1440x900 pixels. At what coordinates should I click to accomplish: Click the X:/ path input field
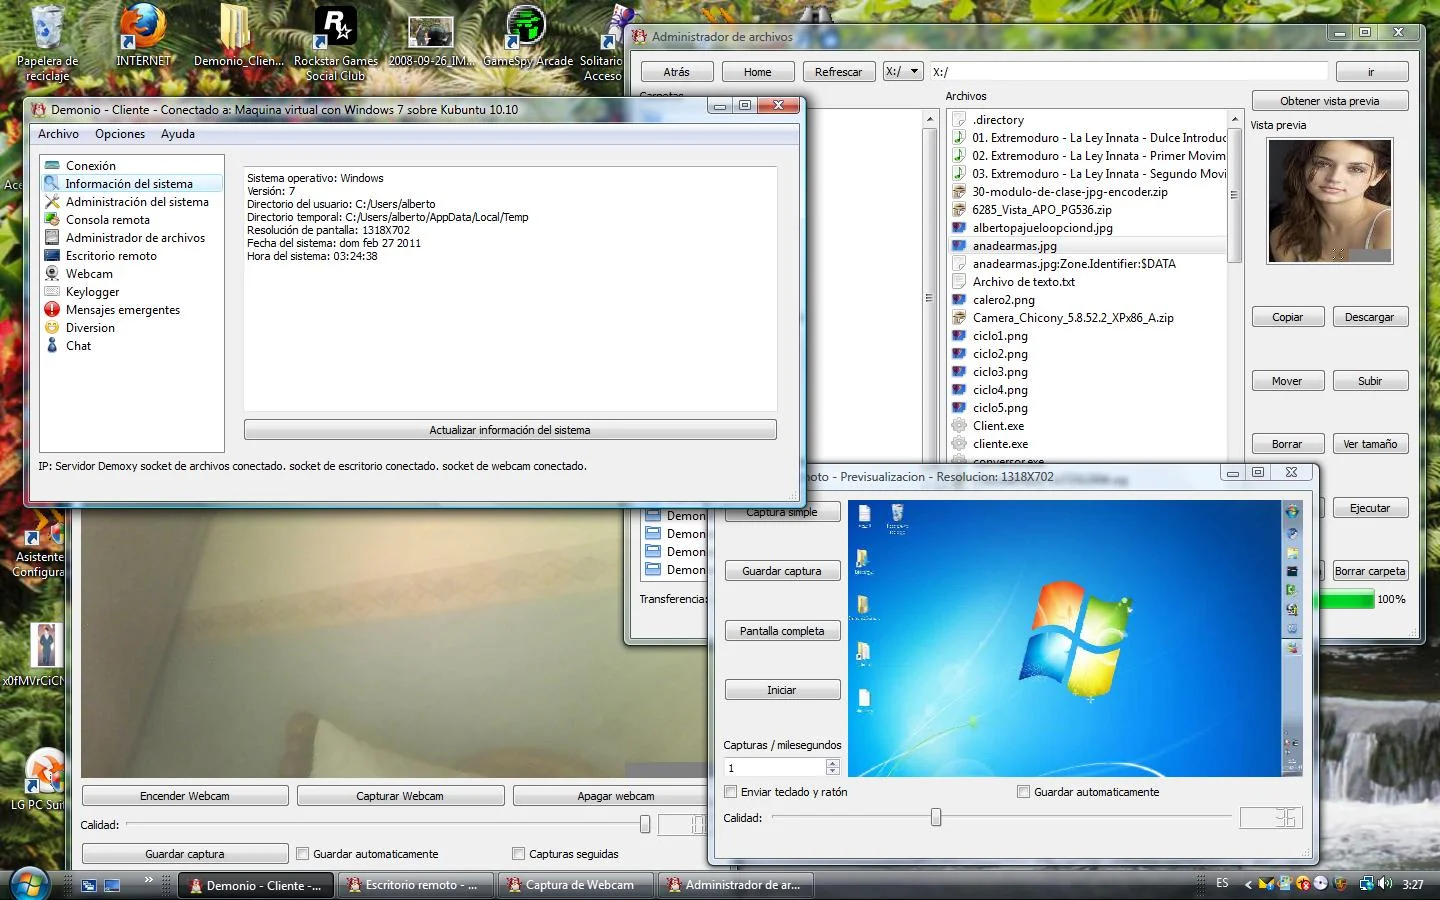tap(1128, 72)
